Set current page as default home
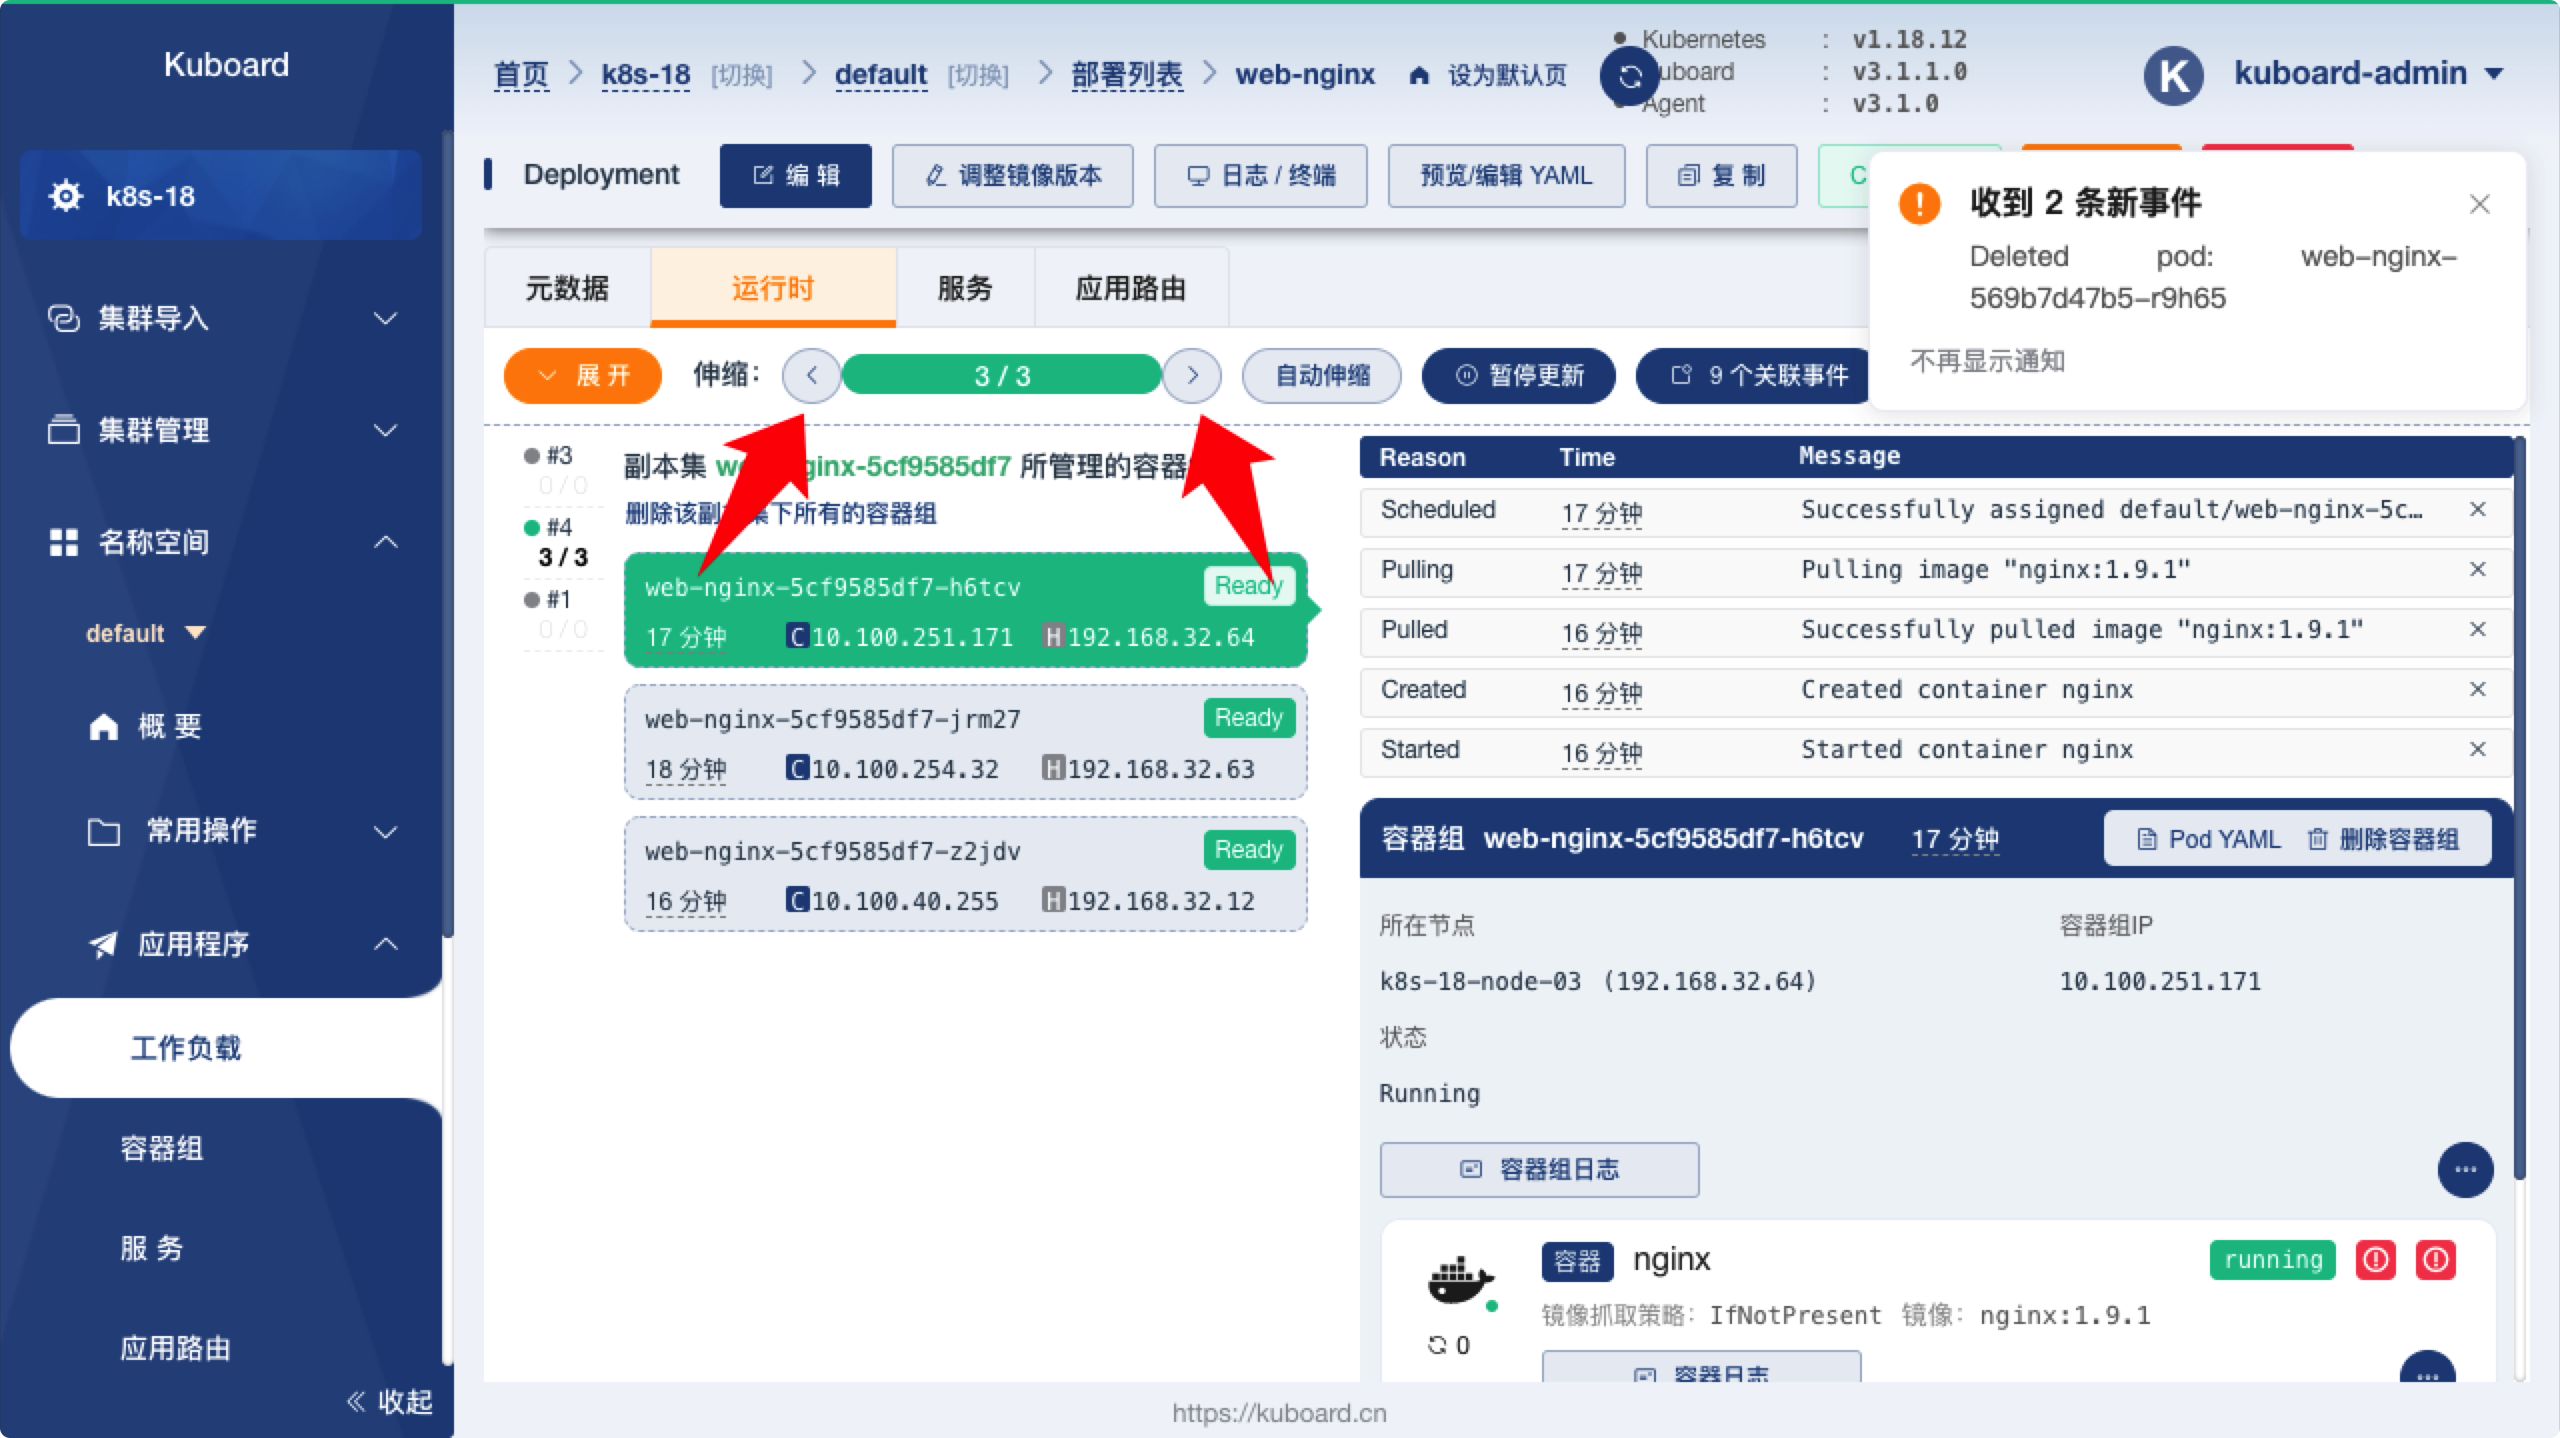This screenshot has width=2560, height=1438. tap(1489, 75)
